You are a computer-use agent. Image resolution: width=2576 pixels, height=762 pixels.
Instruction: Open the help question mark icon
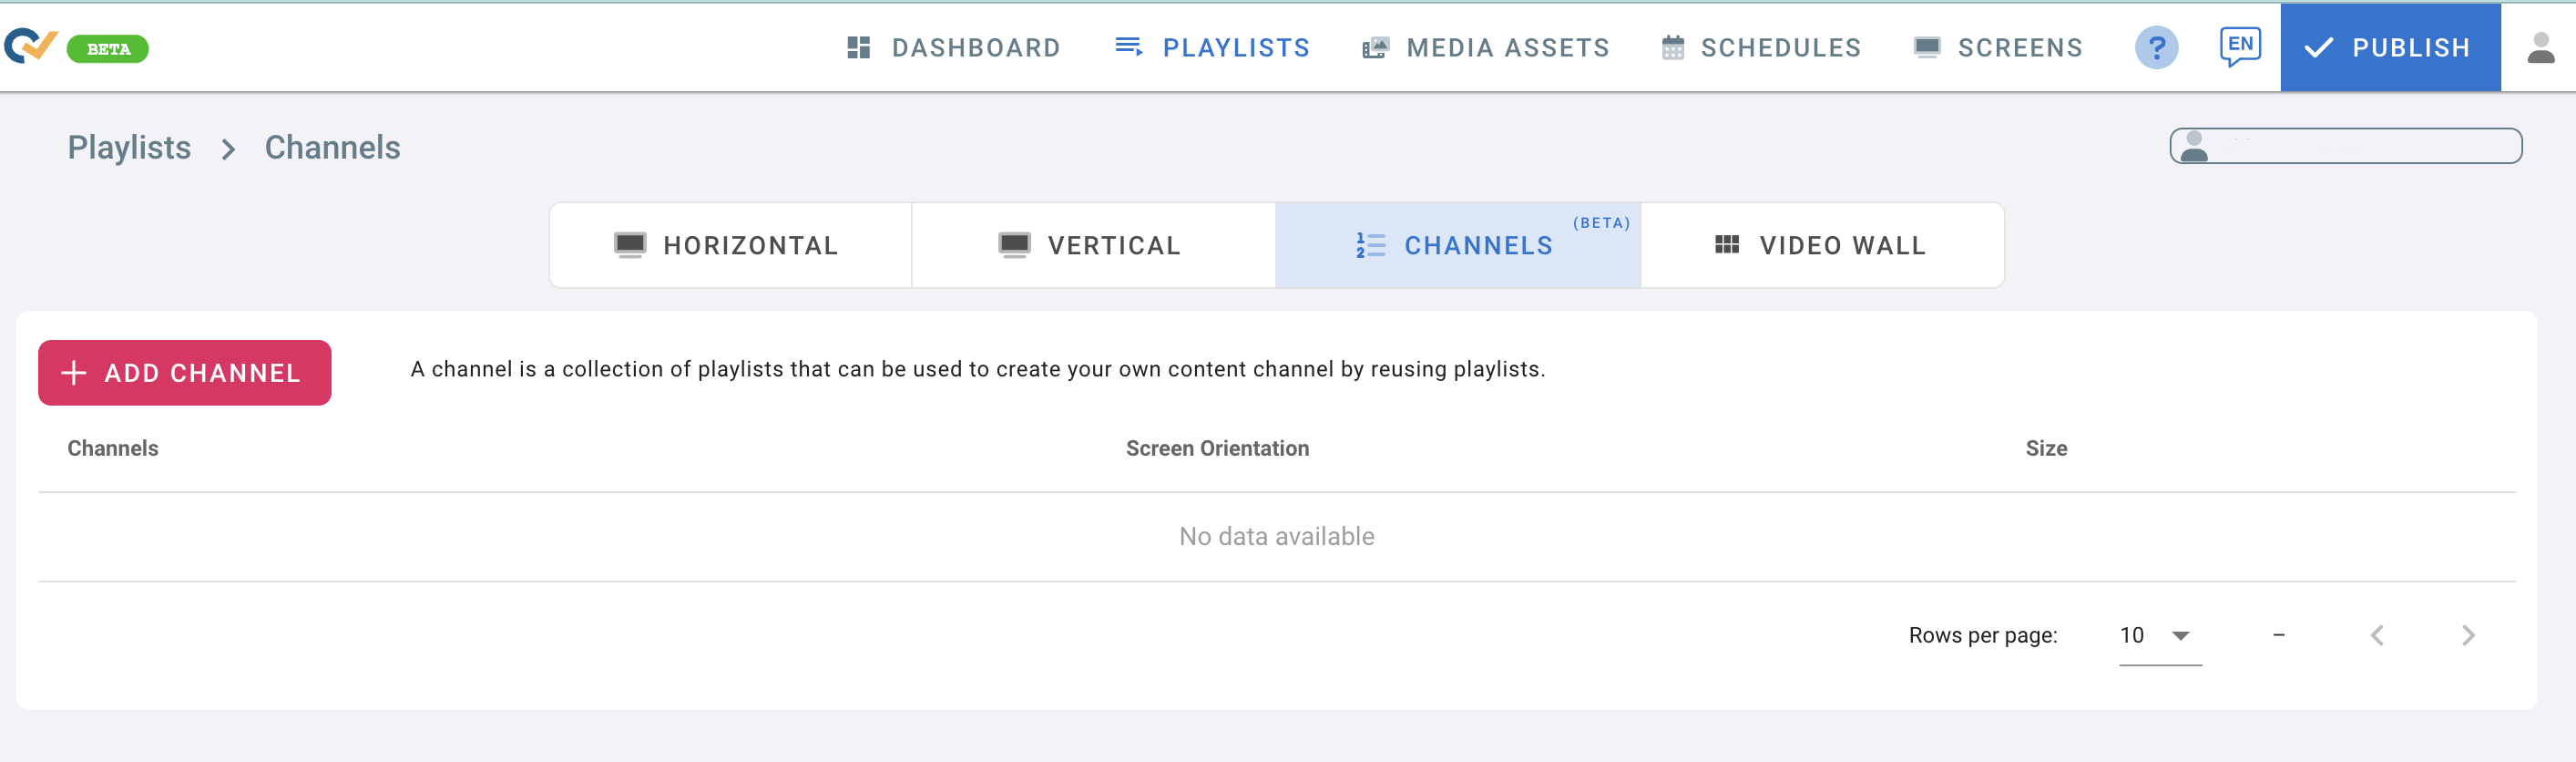(x=2156, y=47)
